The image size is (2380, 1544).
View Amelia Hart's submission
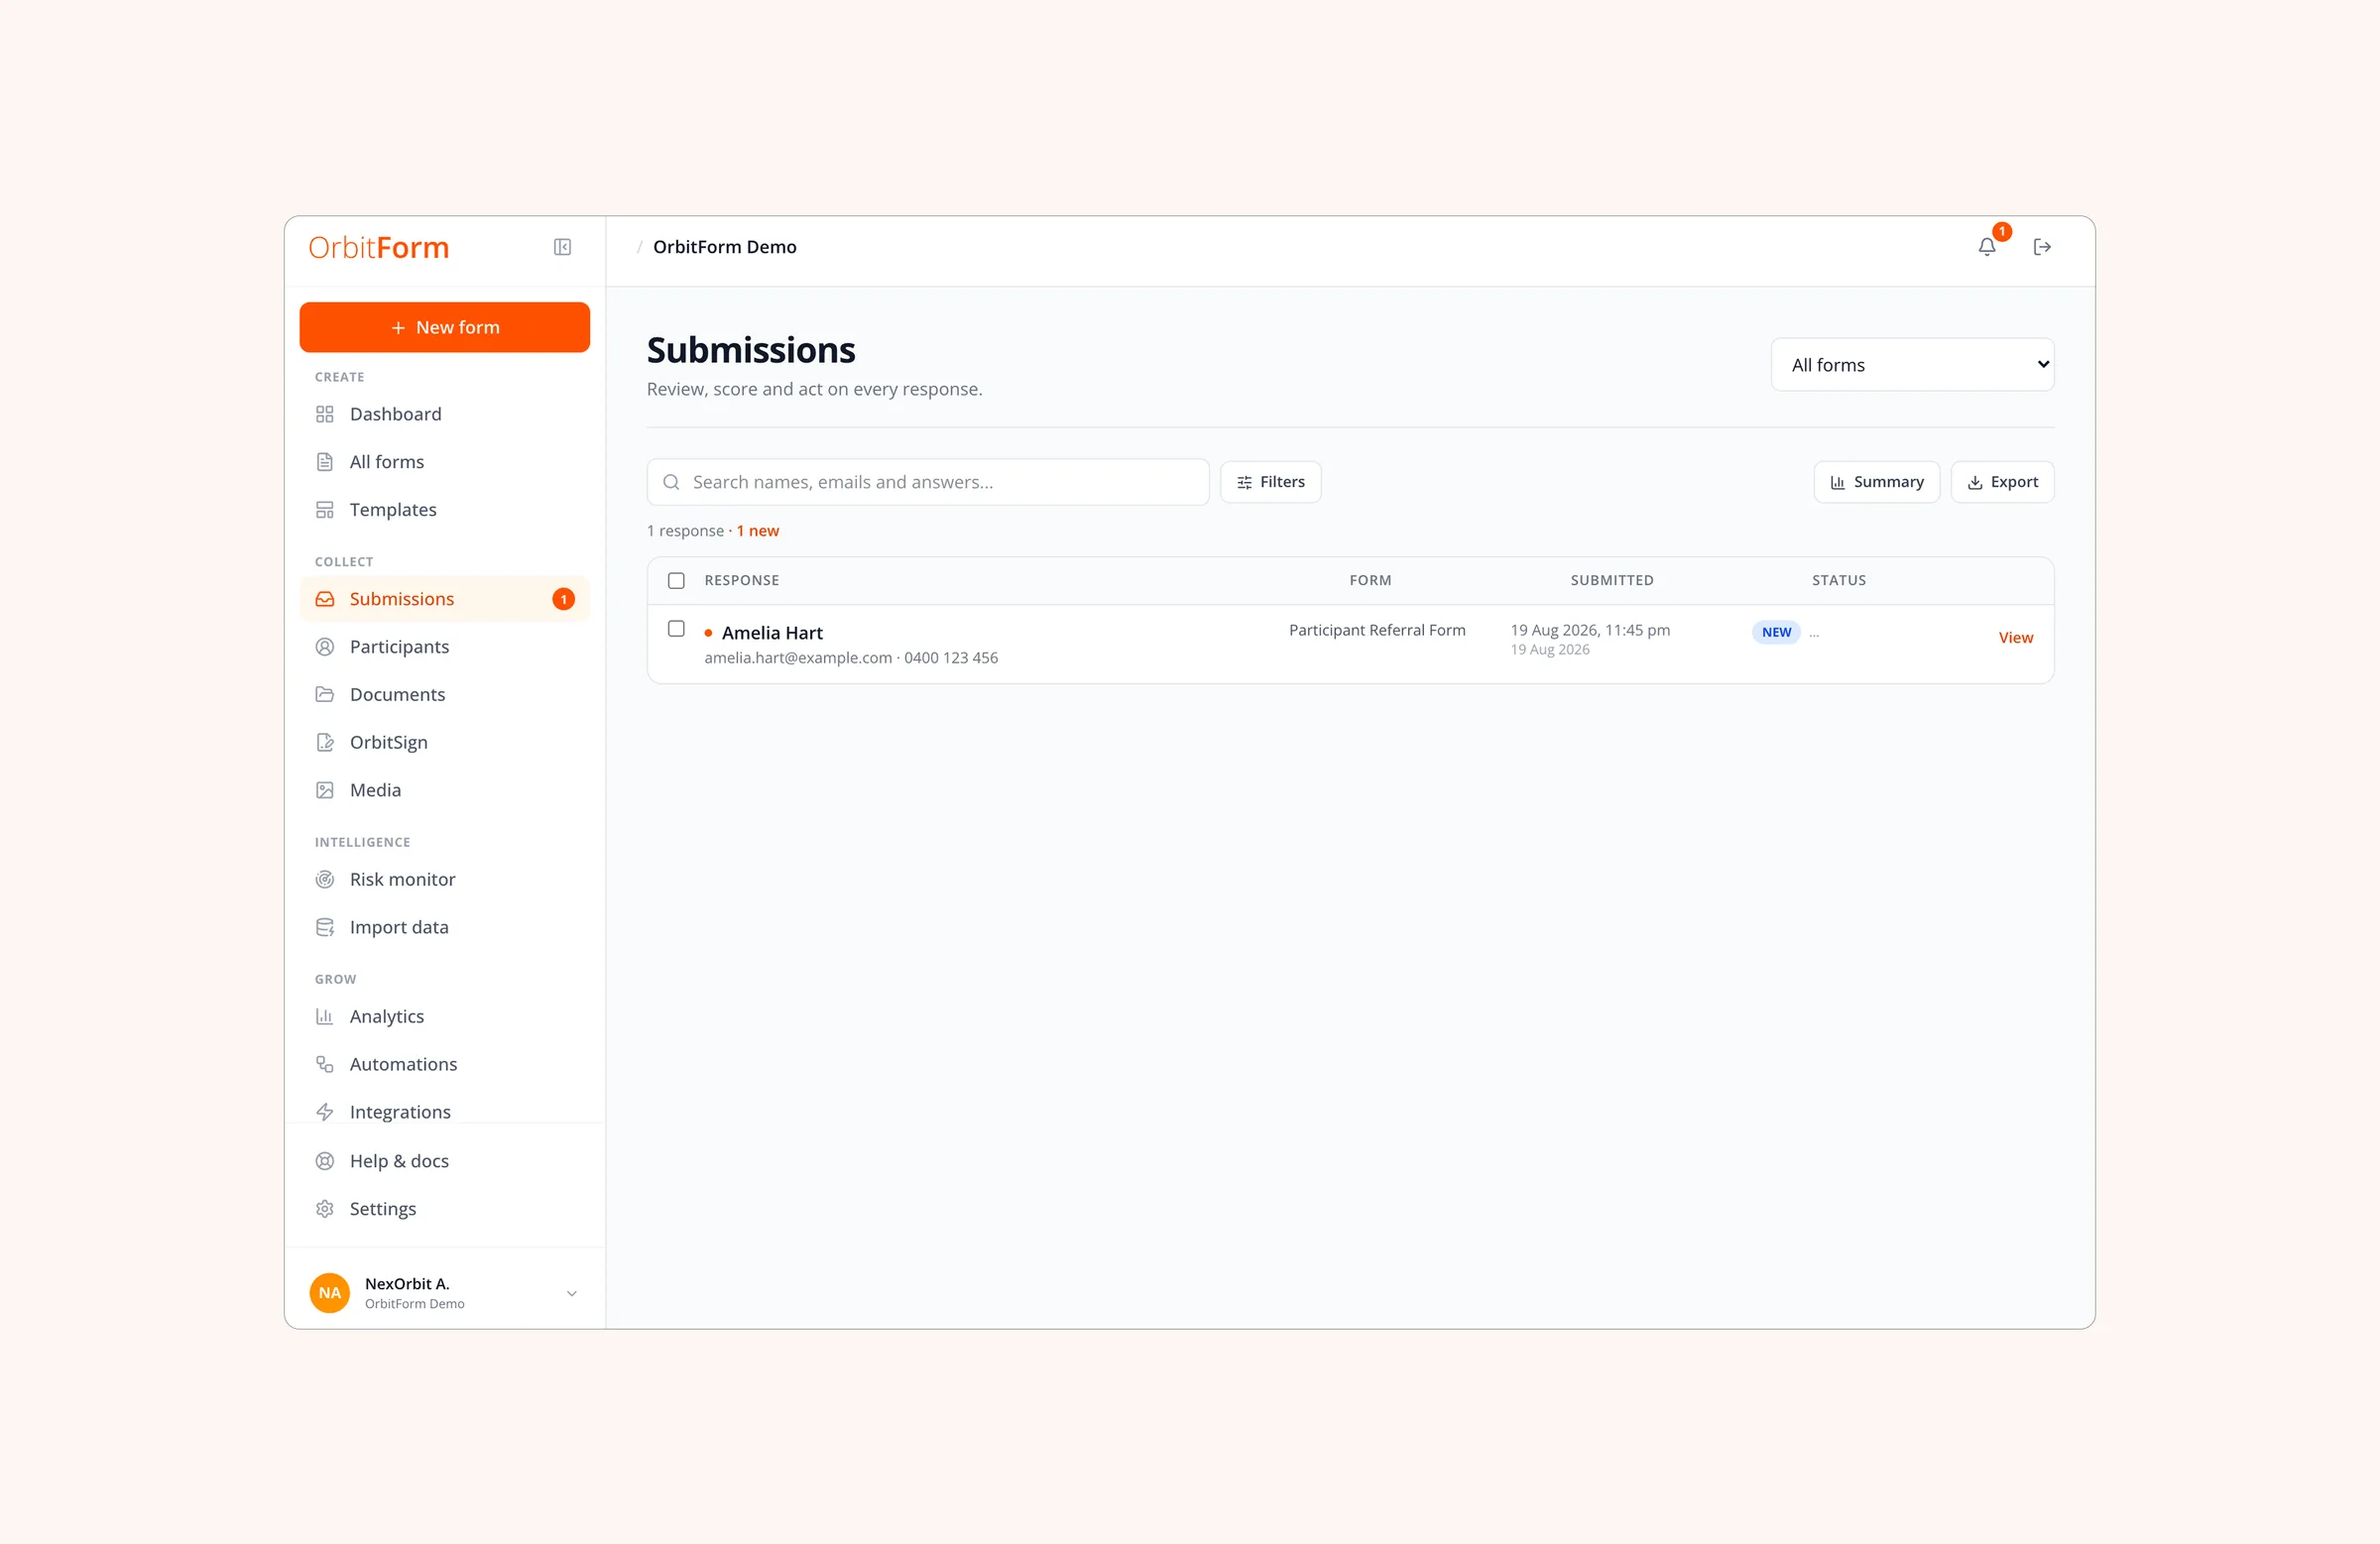click(2015, 638)
